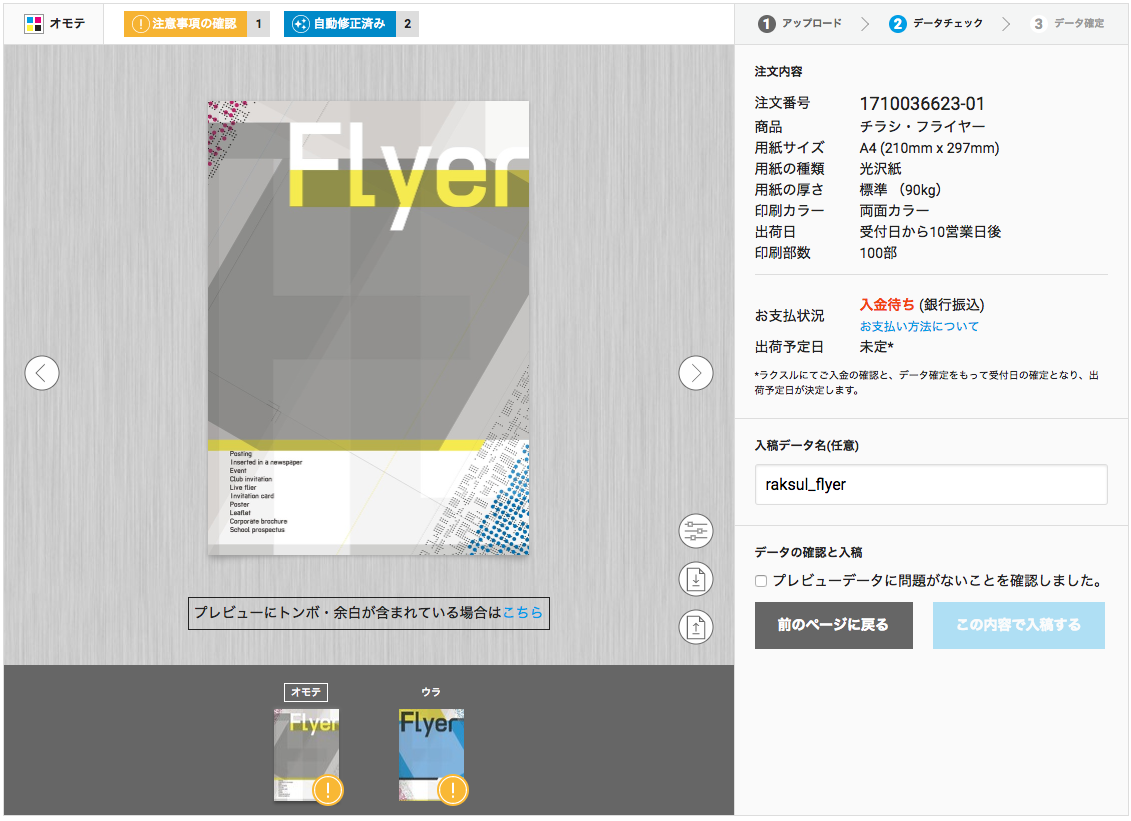Click the upload file icon
The image size is (1131, 821).
tap(696, 627)
